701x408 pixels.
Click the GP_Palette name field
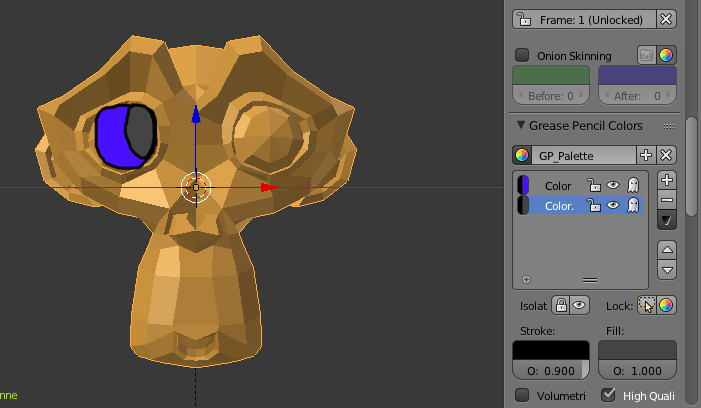pos(583,156)
